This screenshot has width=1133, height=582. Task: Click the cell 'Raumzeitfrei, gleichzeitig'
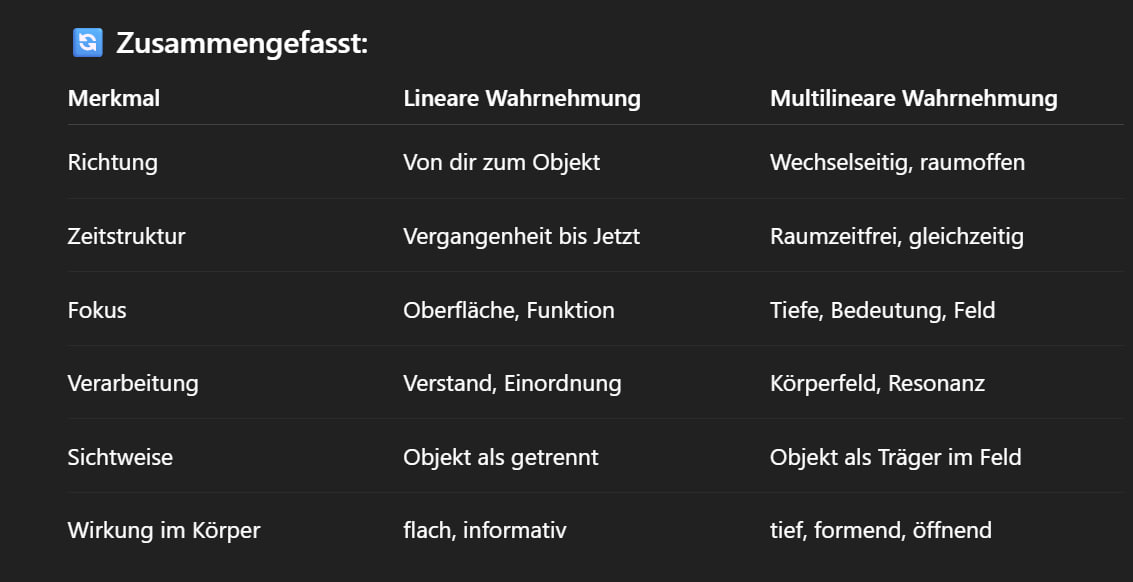(x=896, y=236)
